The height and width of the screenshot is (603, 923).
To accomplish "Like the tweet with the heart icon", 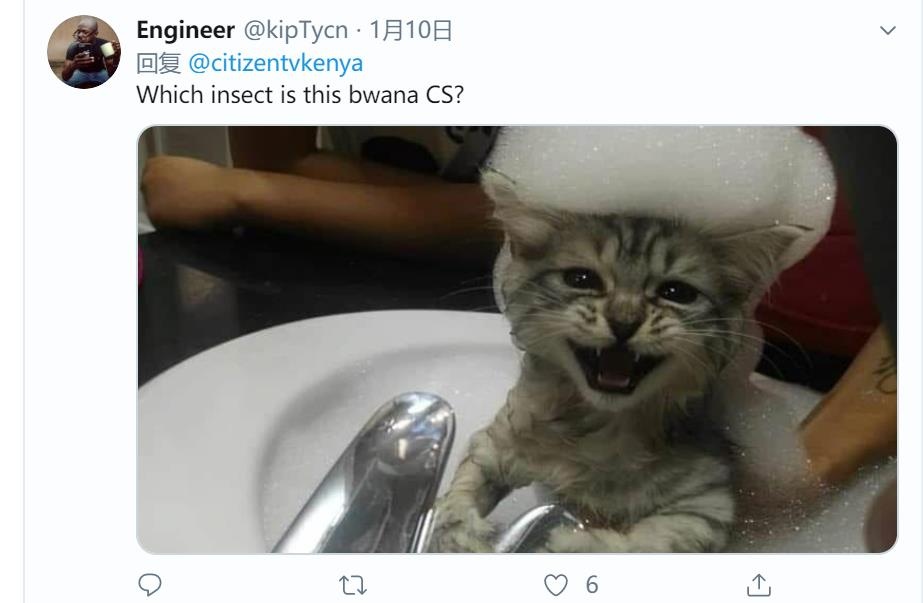I will tap(555, 585).
